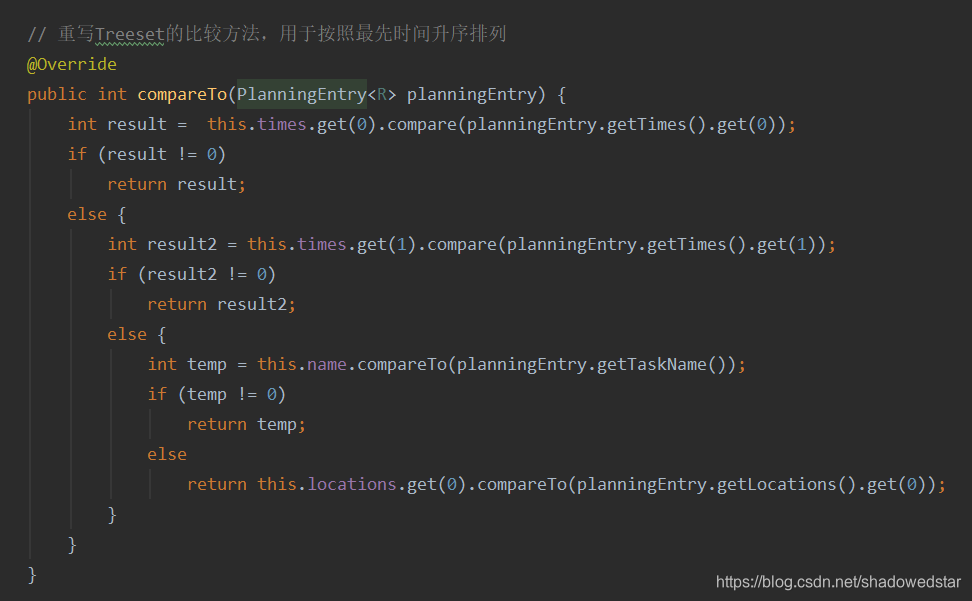The width and height of the screenshot is (972, 601).
Task: Click 'if (result != 0)' condition
Action: click(146, 154)
